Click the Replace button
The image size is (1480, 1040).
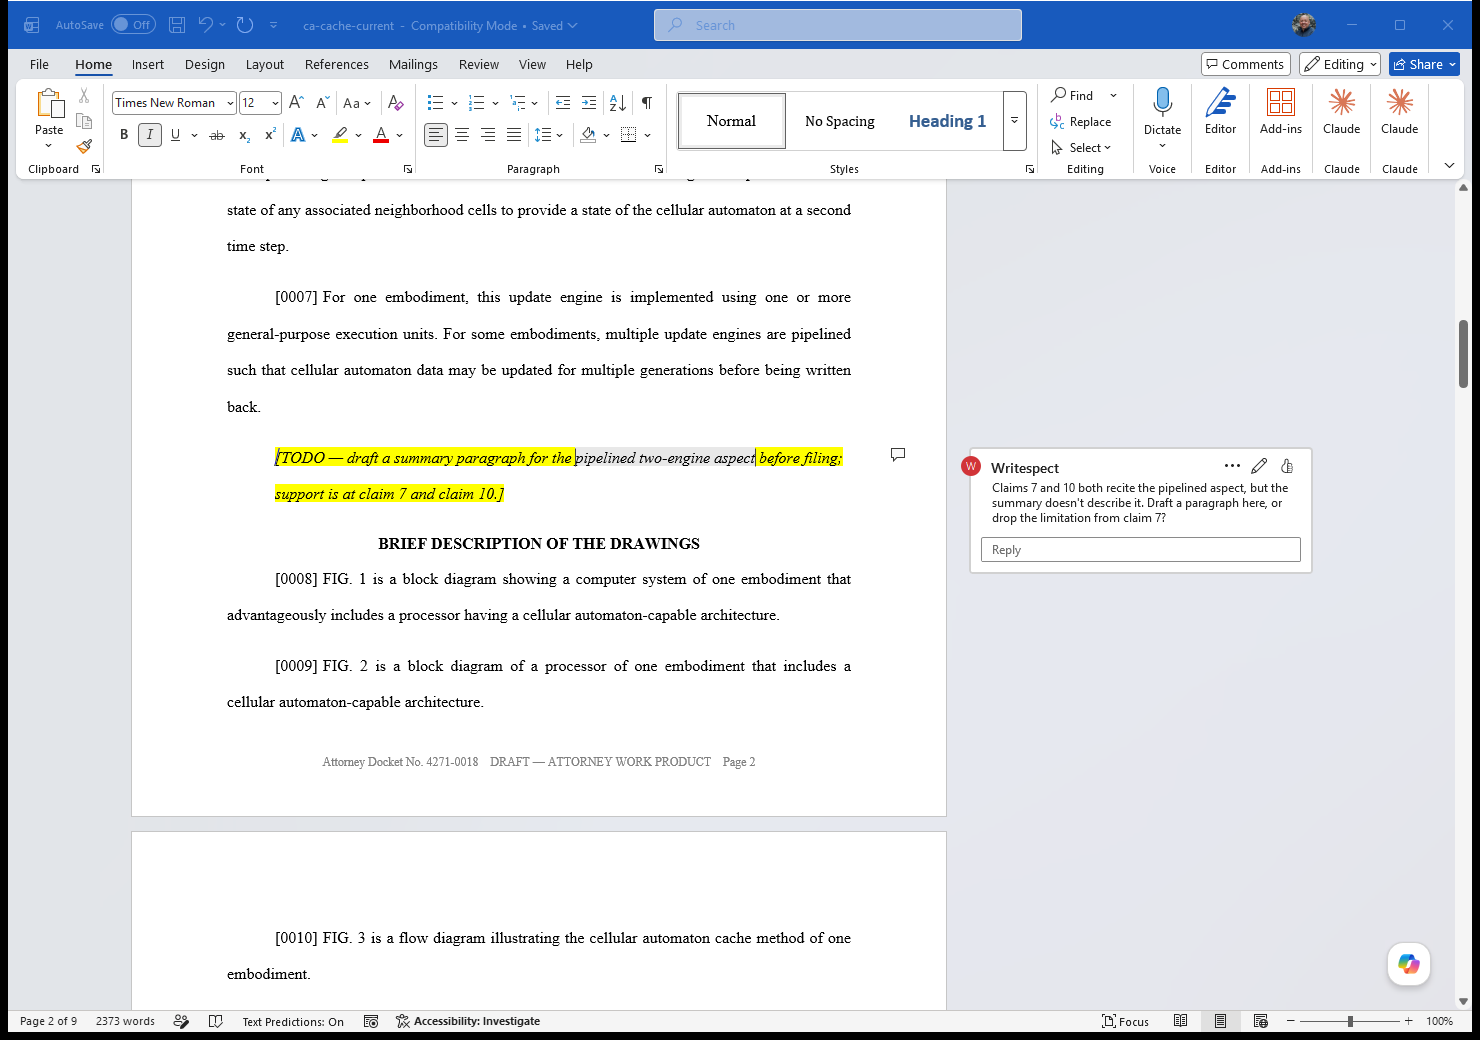(x=1081, y=121)
